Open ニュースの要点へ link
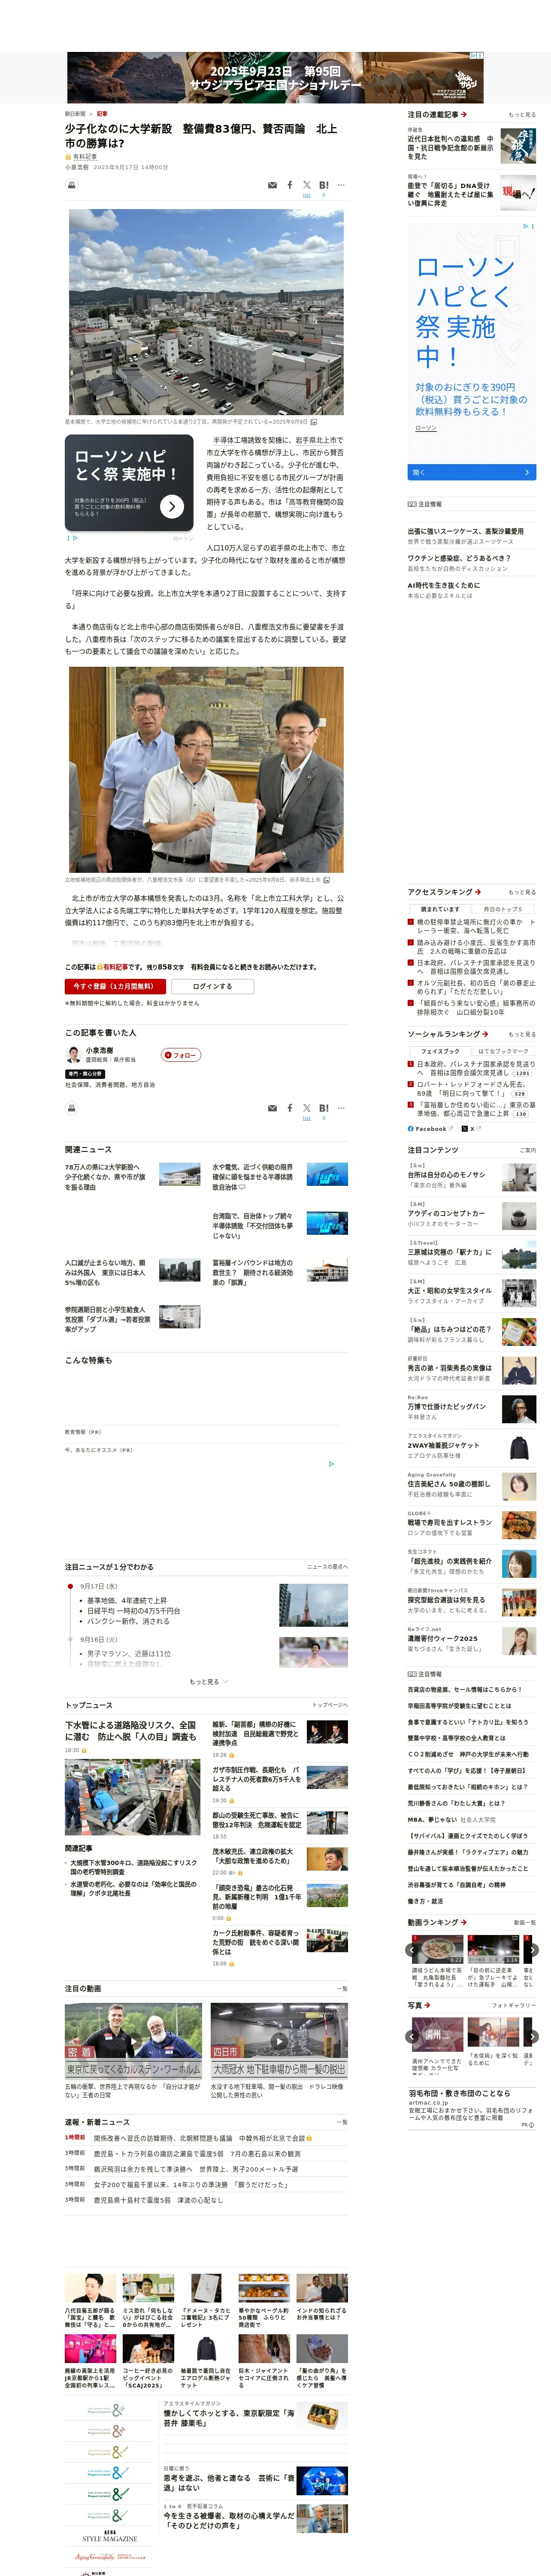Viewport: 551px width, 2576px height. (x=327, y=1567)
